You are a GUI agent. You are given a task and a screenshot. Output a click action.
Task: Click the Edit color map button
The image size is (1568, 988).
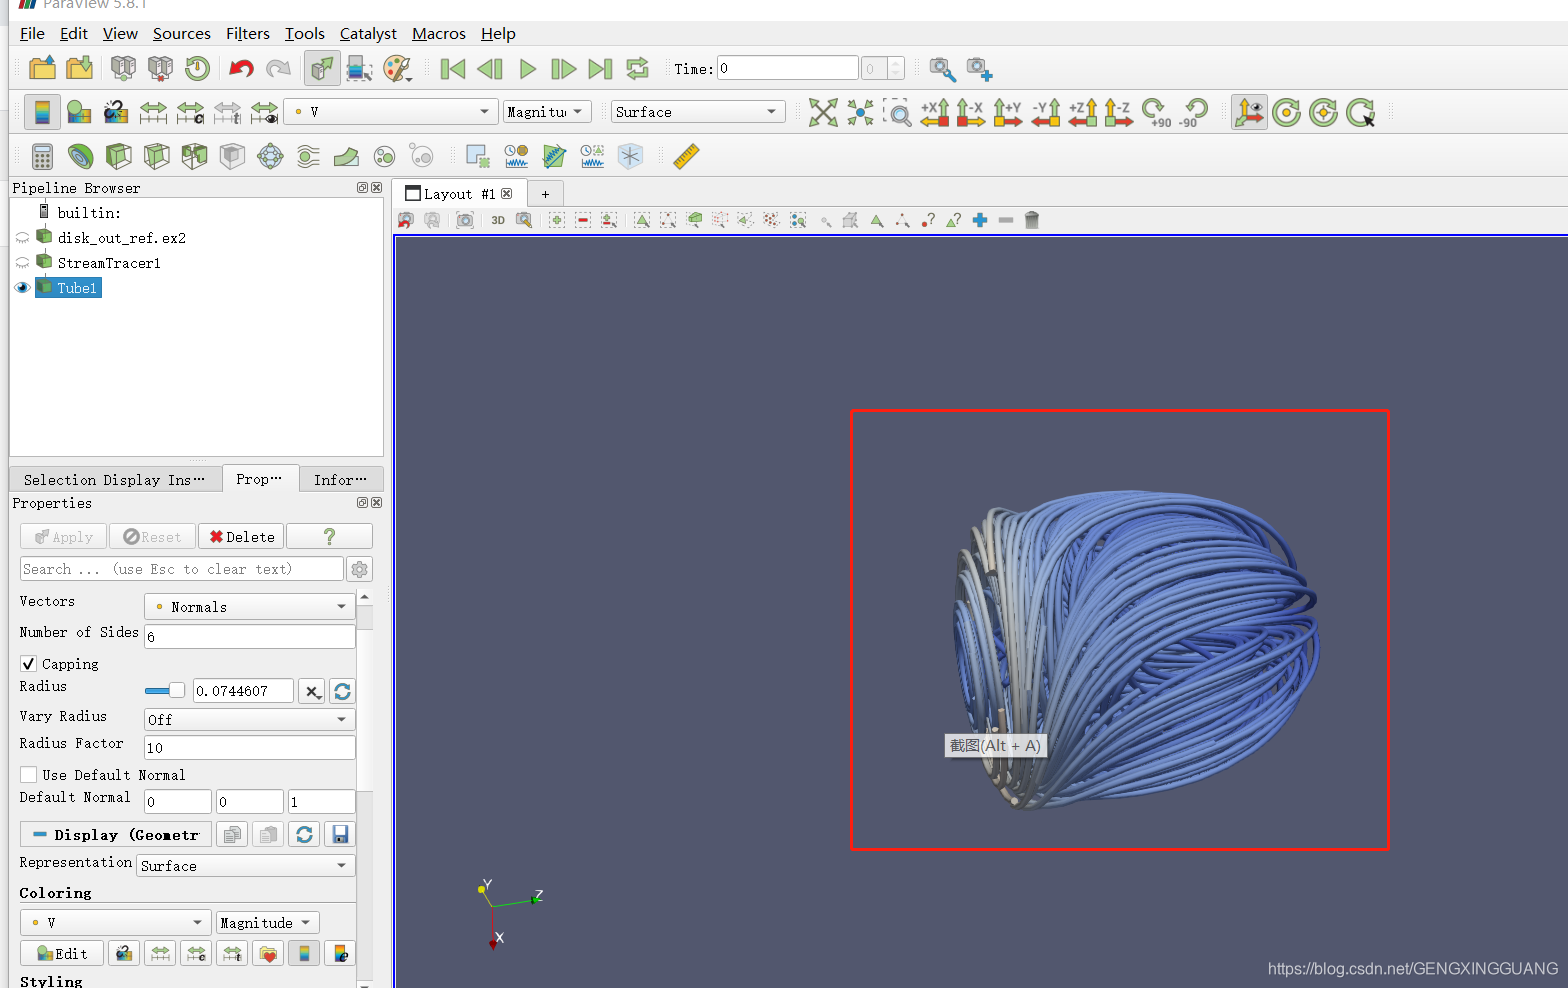point(62,954)
